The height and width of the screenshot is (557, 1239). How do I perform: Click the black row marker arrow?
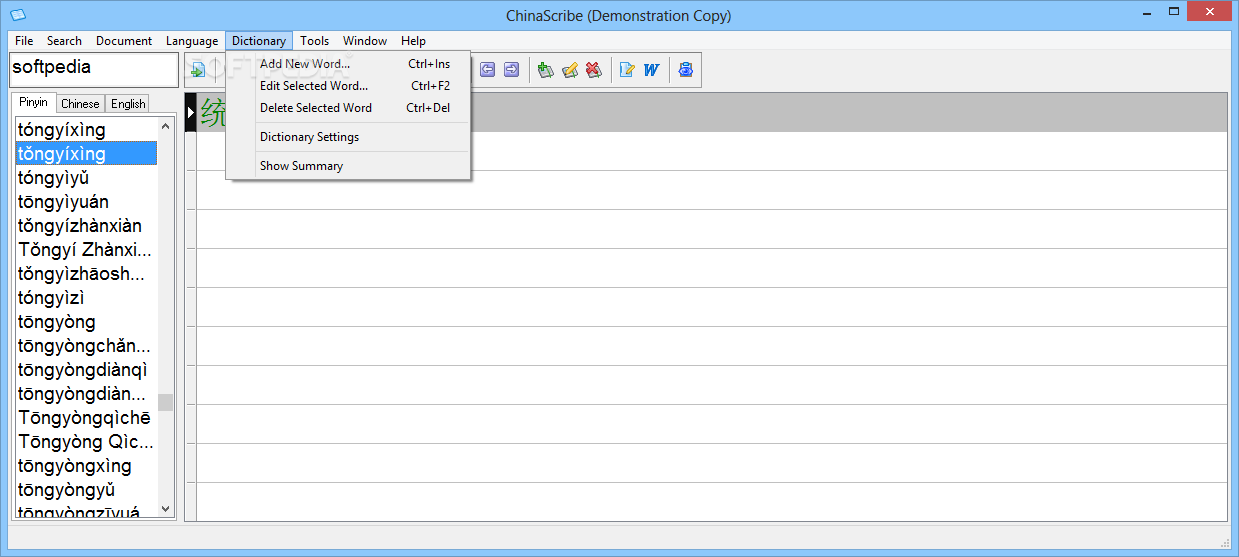pos(190,112)
